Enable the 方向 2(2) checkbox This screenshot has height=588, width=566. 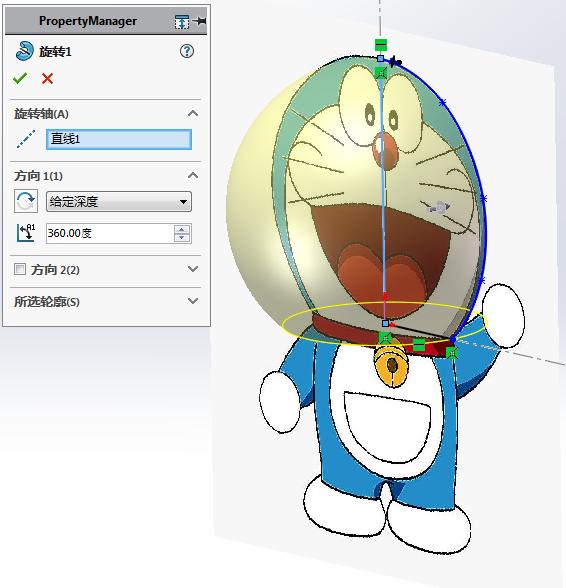pos(20,269)
